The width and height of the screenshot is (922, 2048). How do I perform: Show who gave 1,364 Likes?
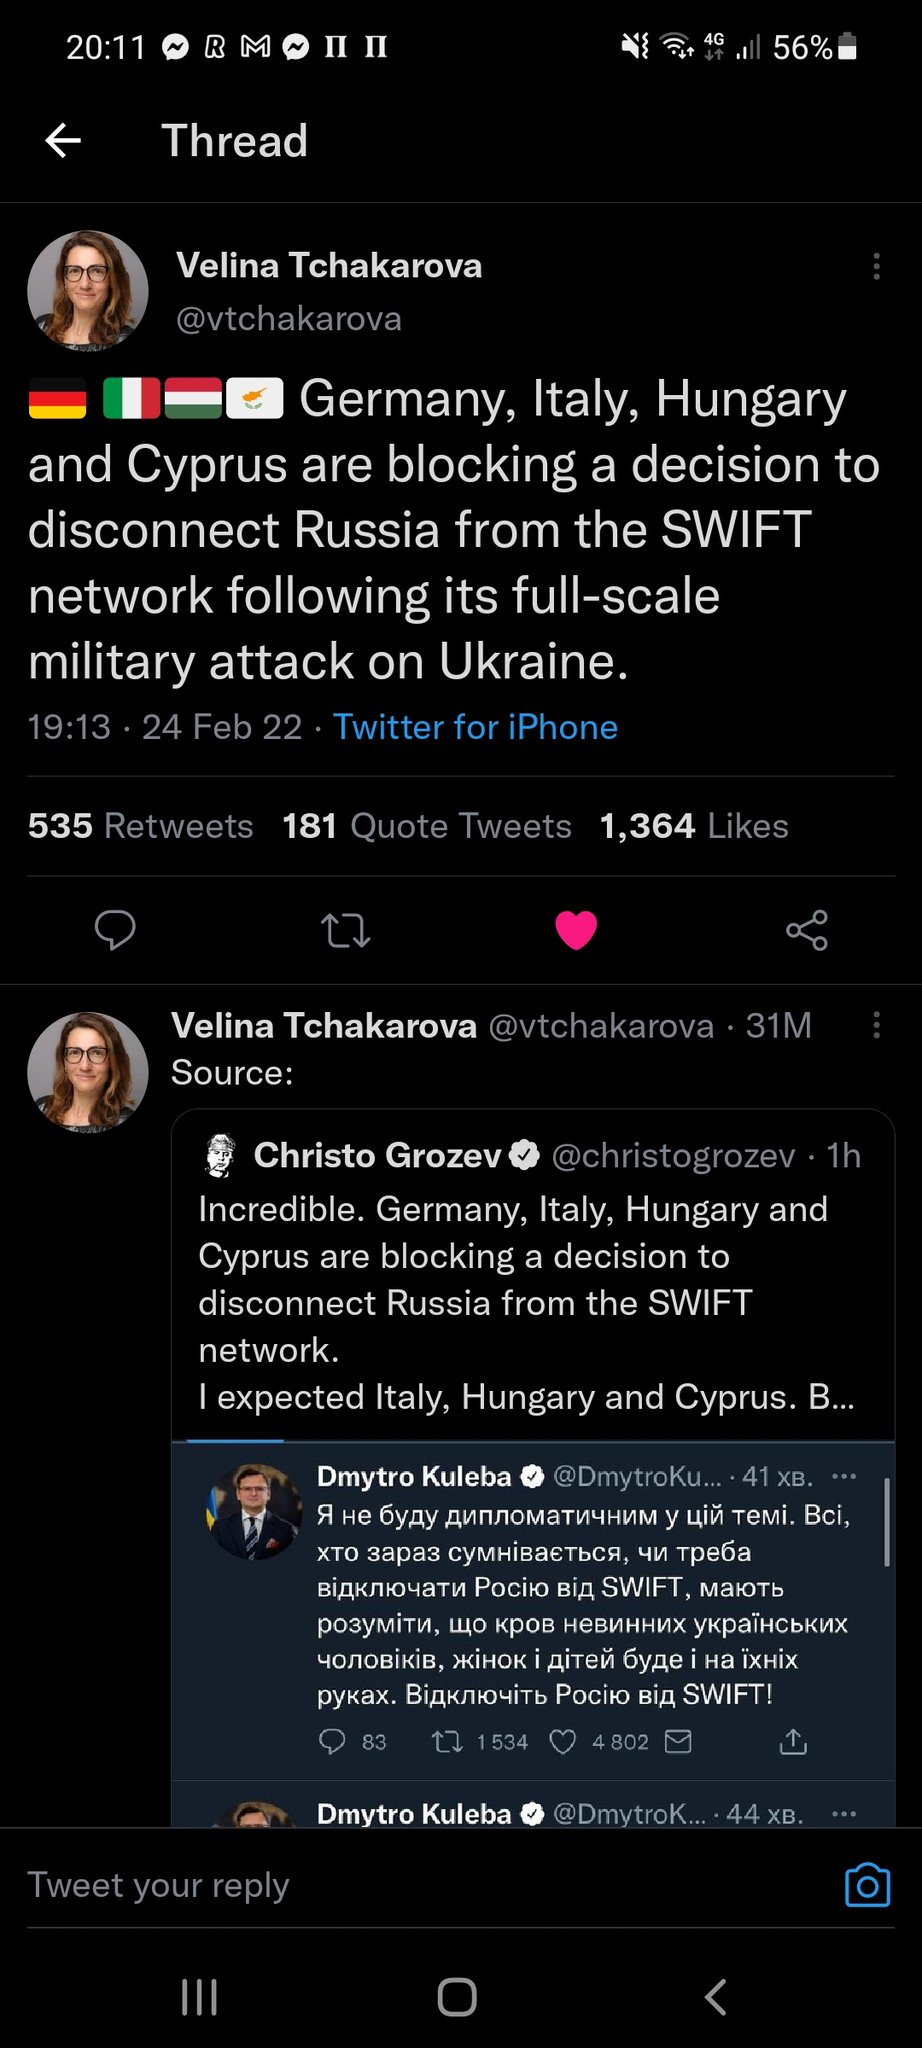pyautogui.click(x=694, y=826)
